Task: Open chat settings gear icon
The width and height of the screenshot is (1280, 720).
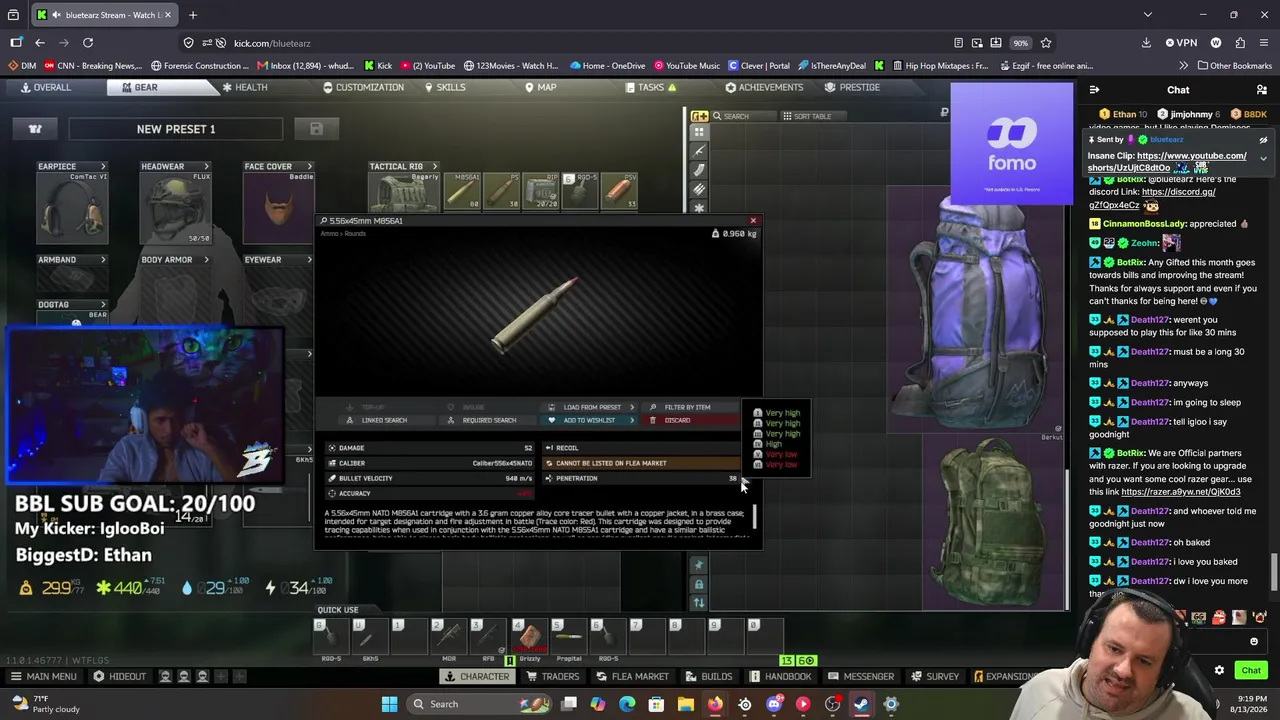Action: (x=1219, y=670)
